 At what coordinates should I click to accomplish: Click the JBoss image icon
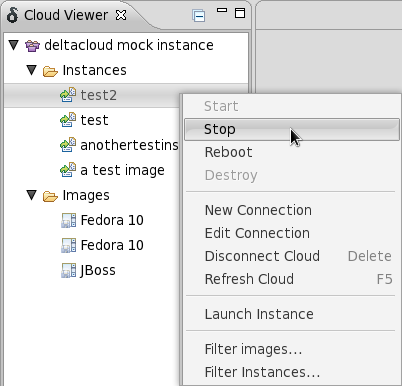click(69, 270)
